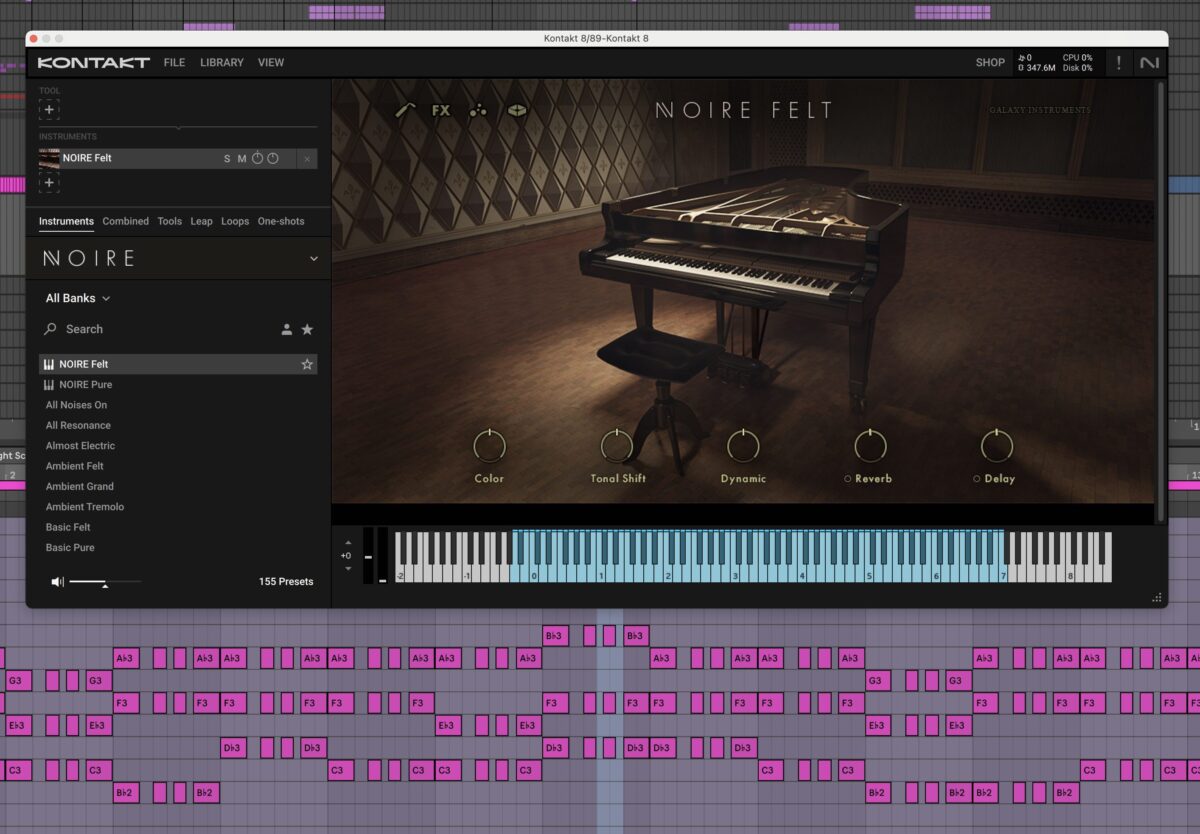The width and height of the screenshot is (1200, 834).
Task: Click the Delay knob
Action: [x=997, y=446]
